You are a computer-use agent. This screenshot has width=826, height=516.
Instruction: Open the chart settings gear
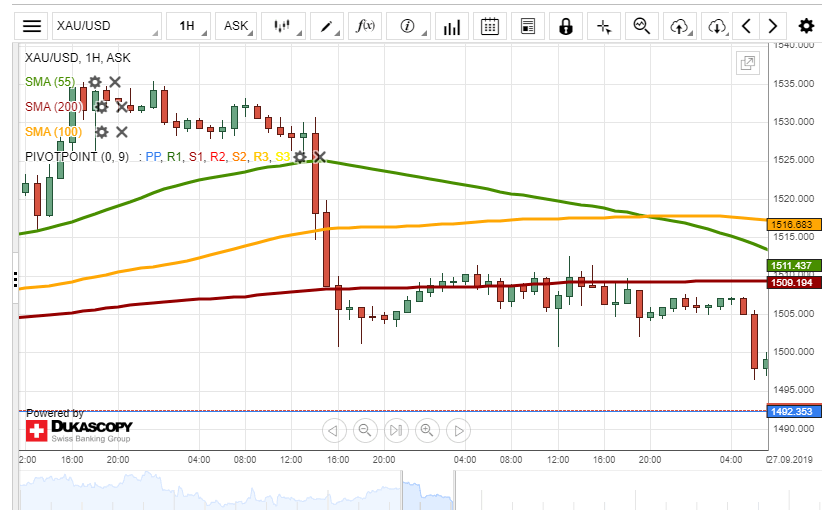[806, 26]
